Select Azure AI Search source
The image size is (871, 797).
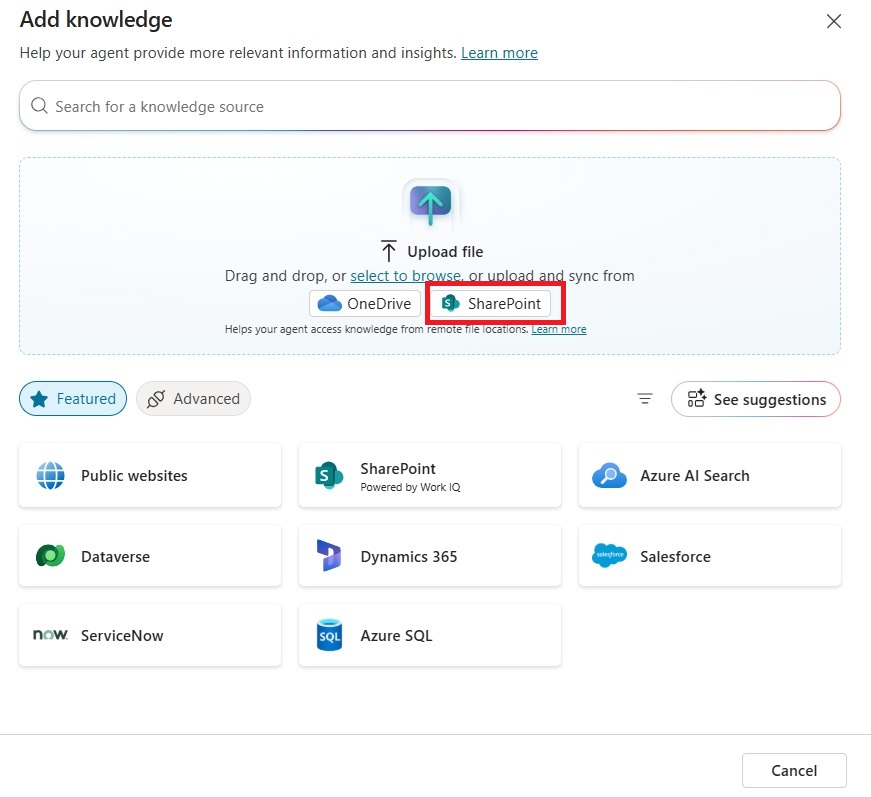coord(709,476)
